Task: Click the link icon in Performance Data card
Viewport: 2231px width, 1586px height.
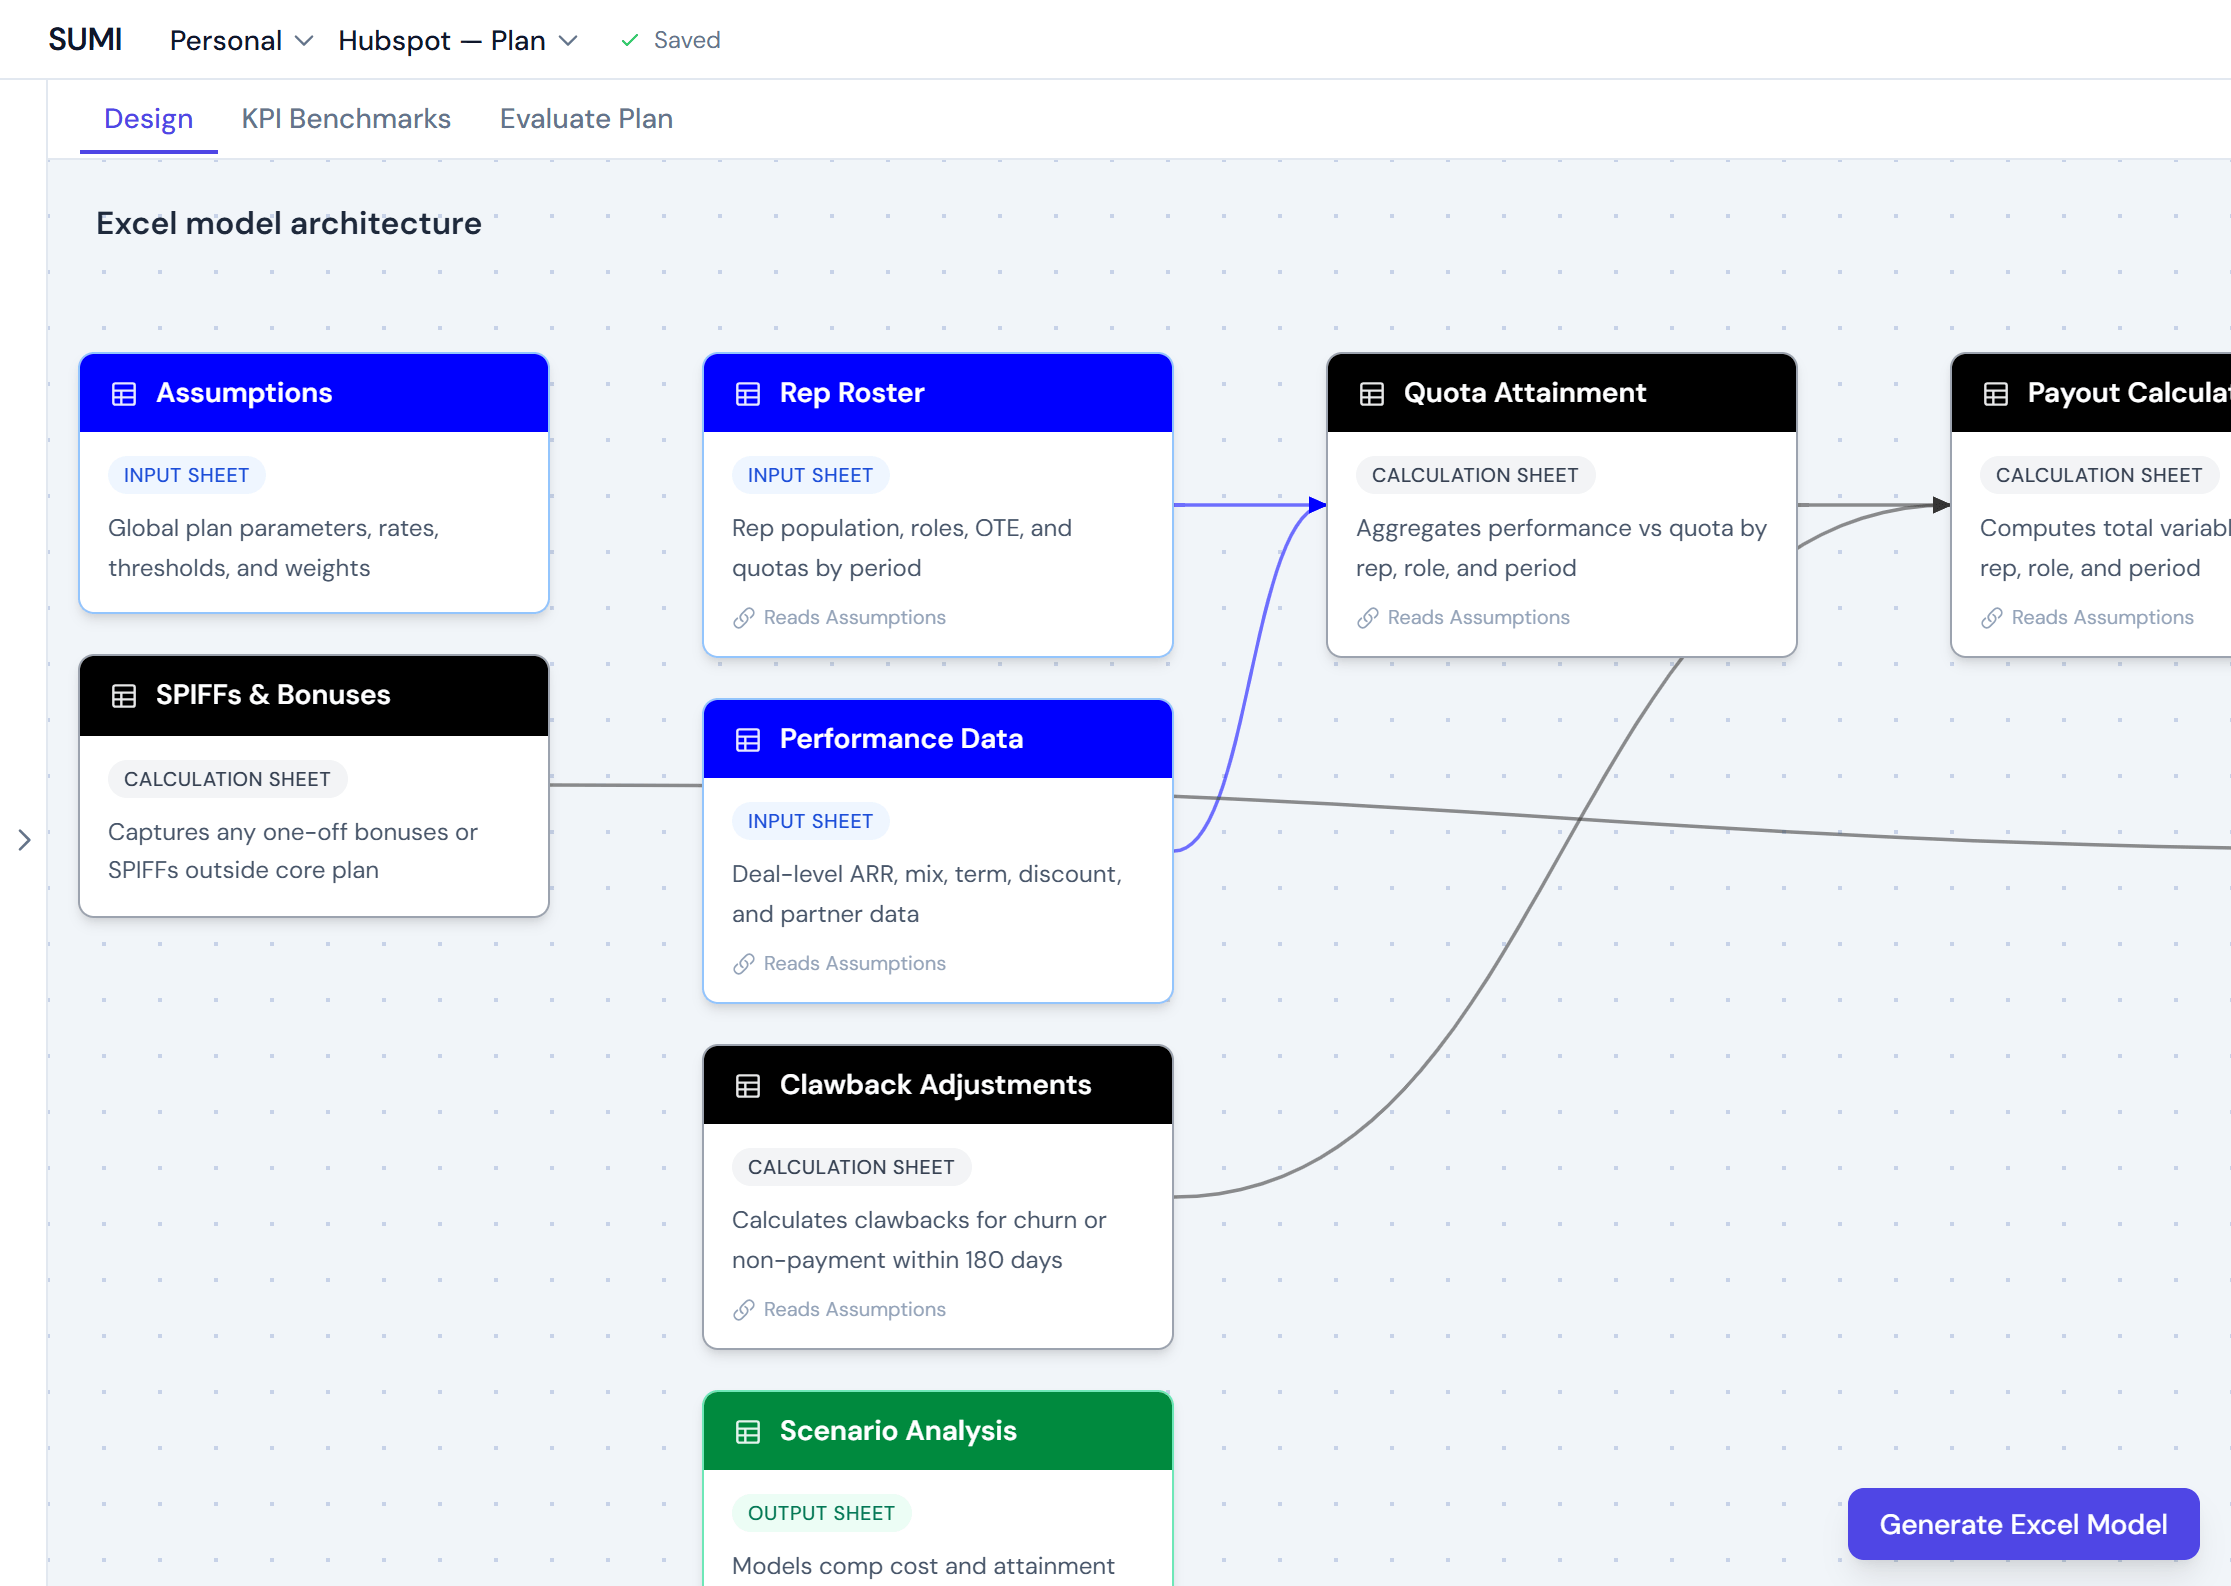Action: click(743, 964)
